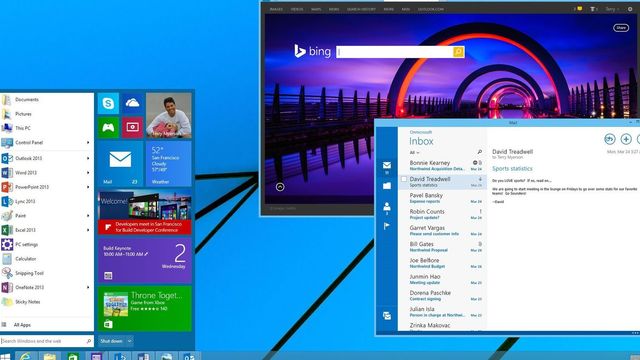
Task: Click the Bing image info arrow
Action: pos(280,187)
